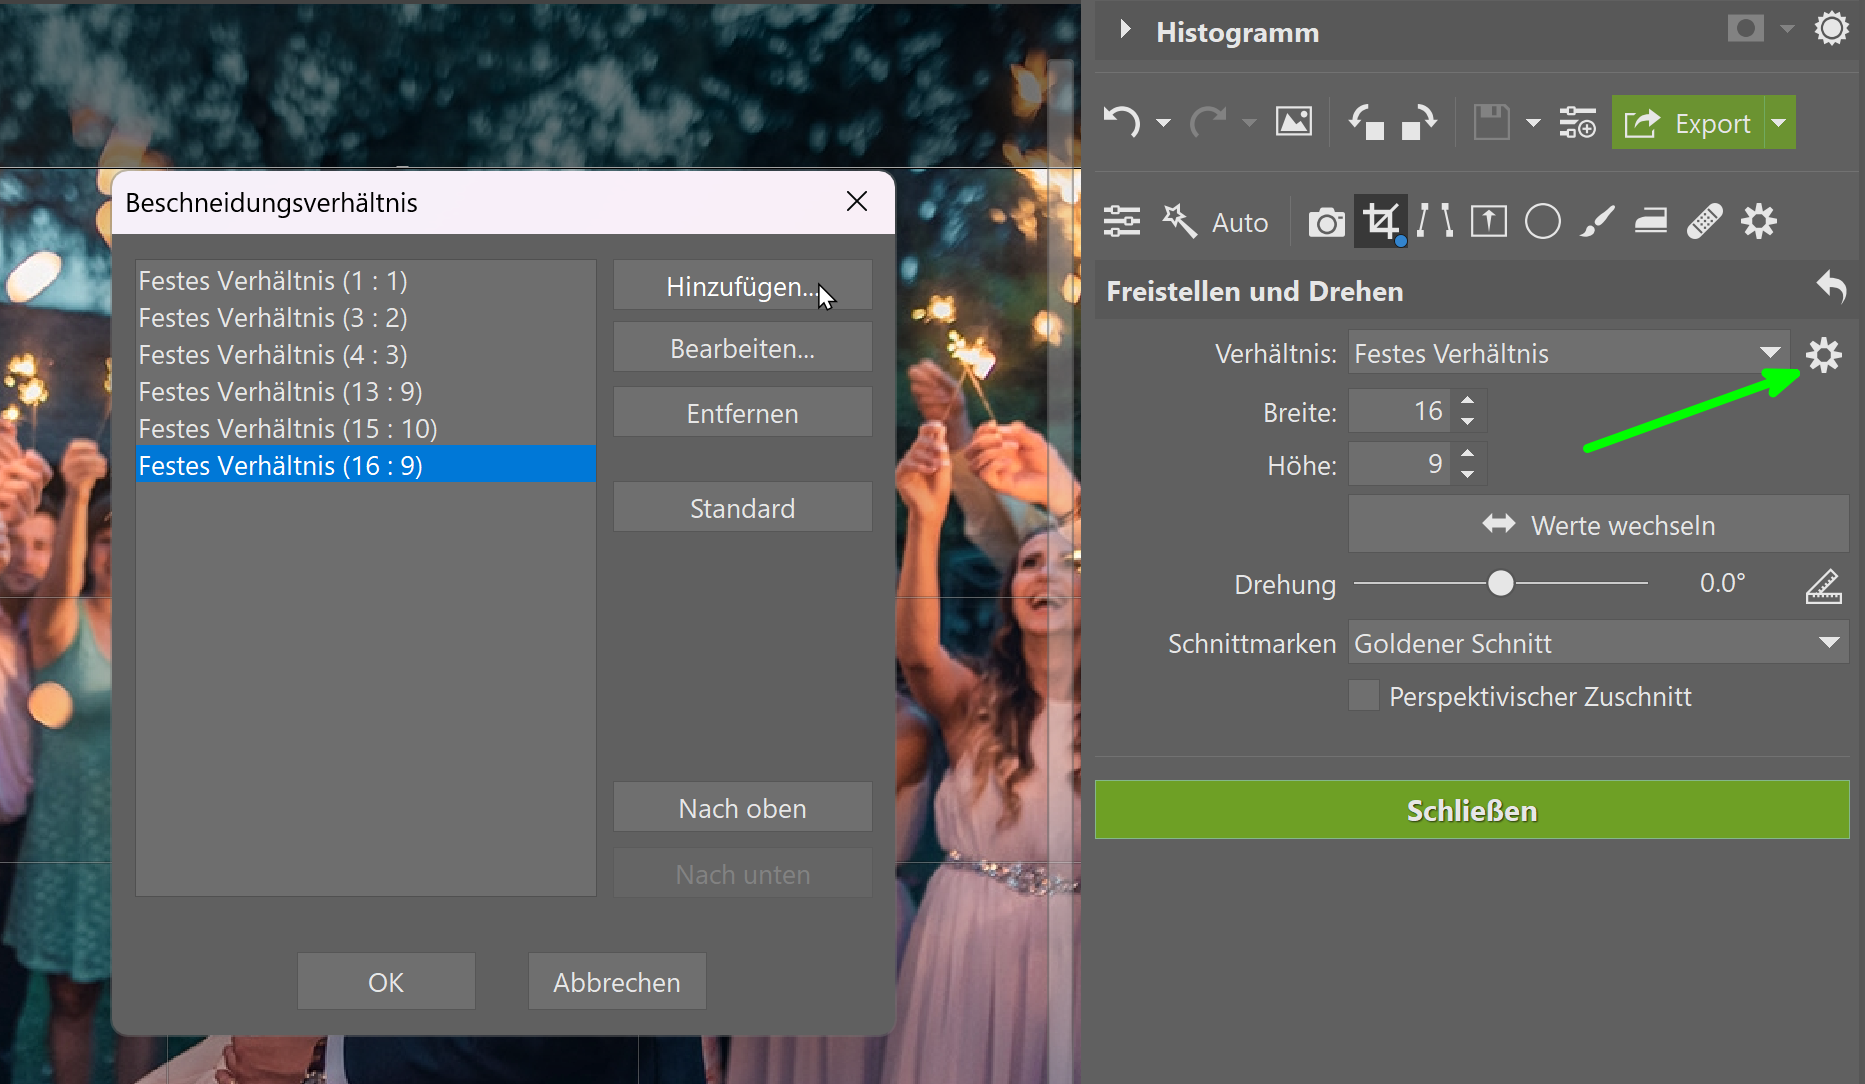
Task: Click the Export button
Action: tap(1688, 123)
